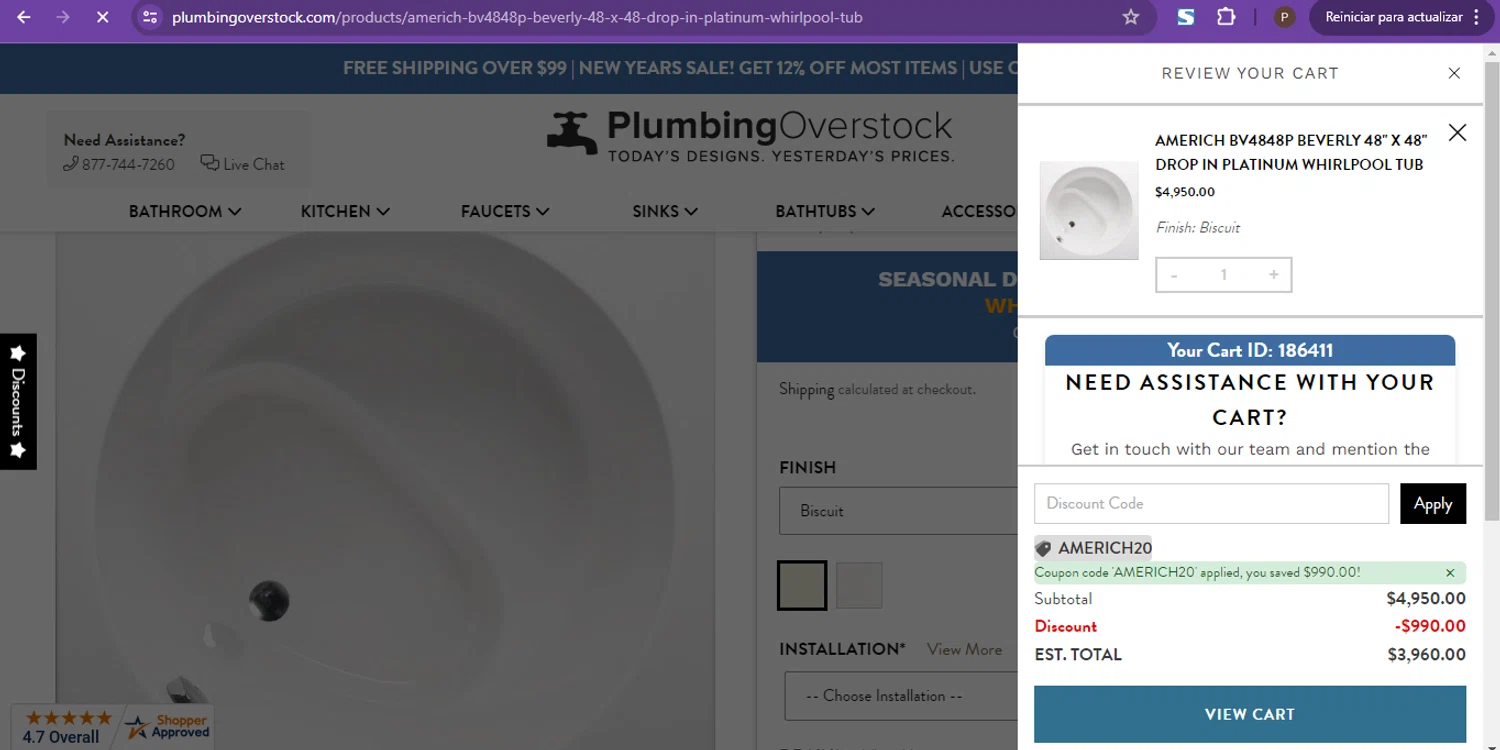Click the main tub product image
This screenshot has height=750, width=1500.
(x=385, y=490)
